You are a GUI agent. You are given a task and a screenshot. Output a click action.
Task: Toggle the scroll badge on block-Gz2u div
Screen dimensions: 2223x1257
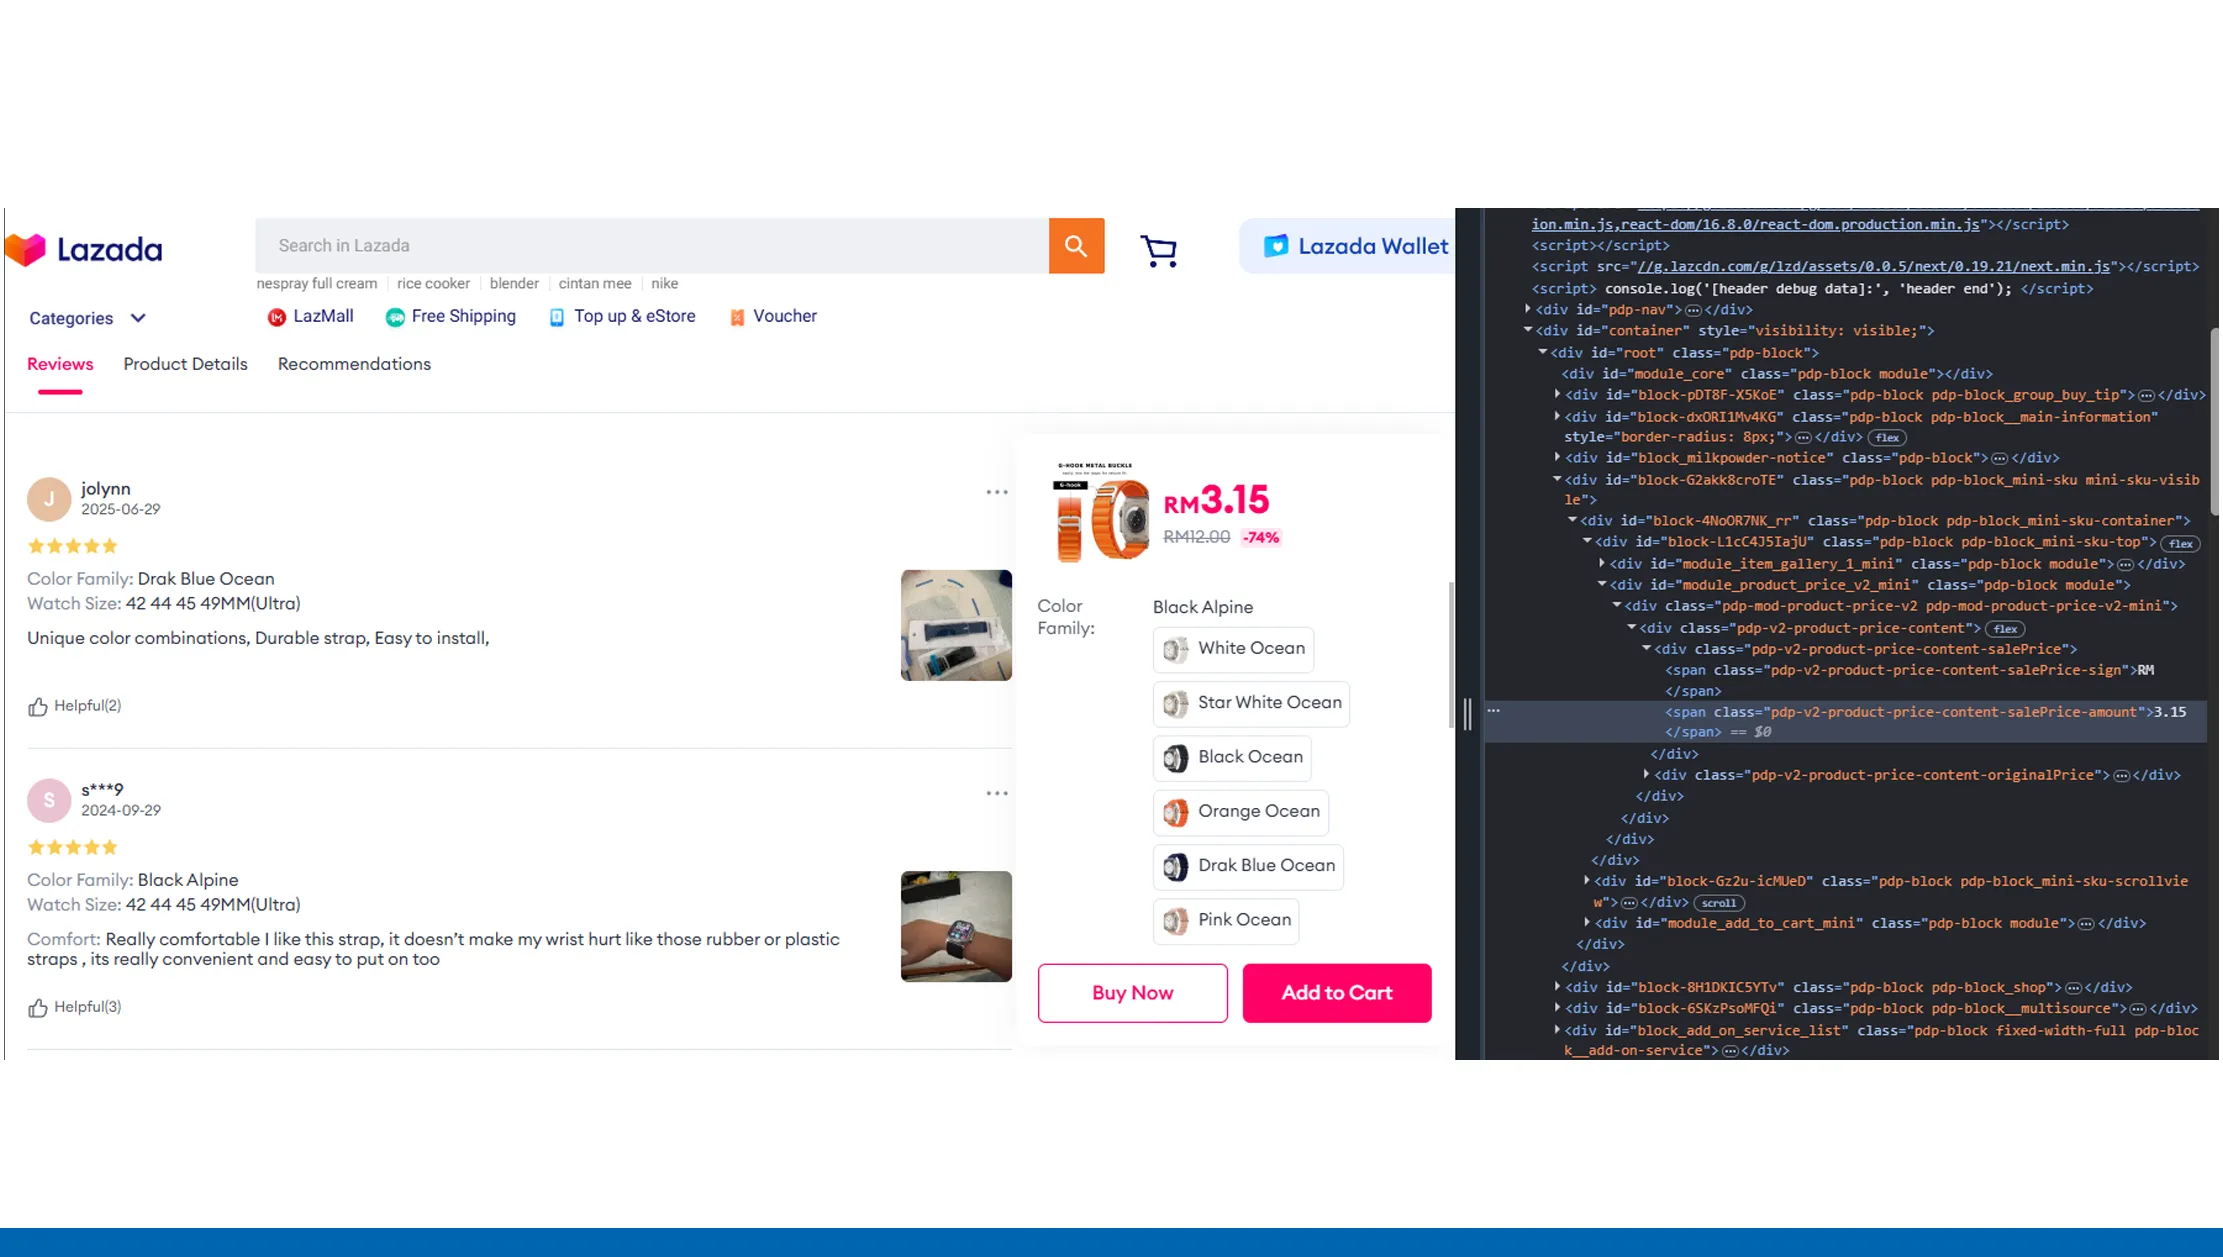click(x=1719, y=902)
